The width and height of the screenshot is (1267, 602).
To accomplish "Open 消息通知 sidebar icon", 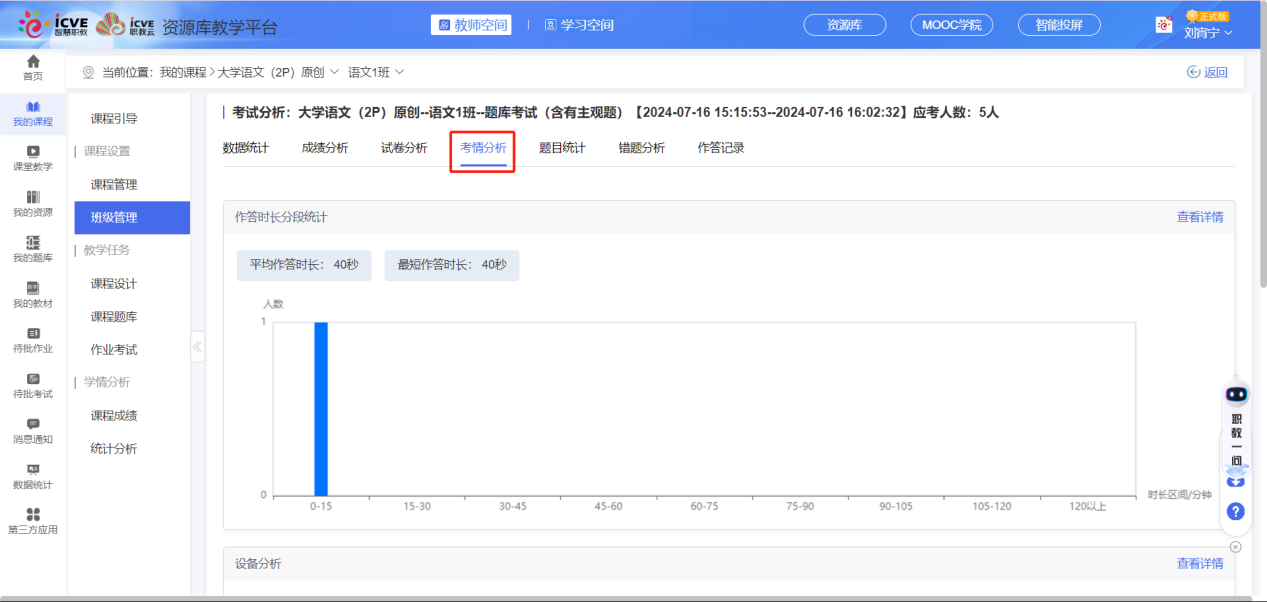I will pos(33,425).
